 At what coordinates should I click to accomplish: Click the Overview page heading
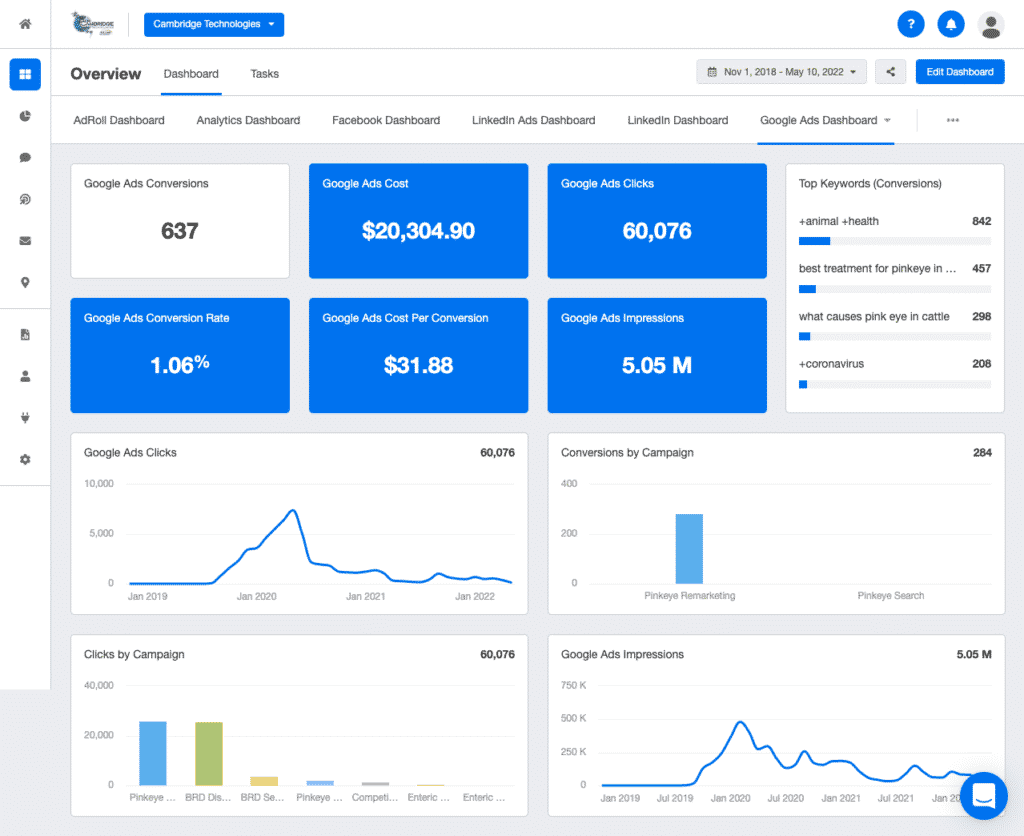pyautogui.click(x=106, y=74)
